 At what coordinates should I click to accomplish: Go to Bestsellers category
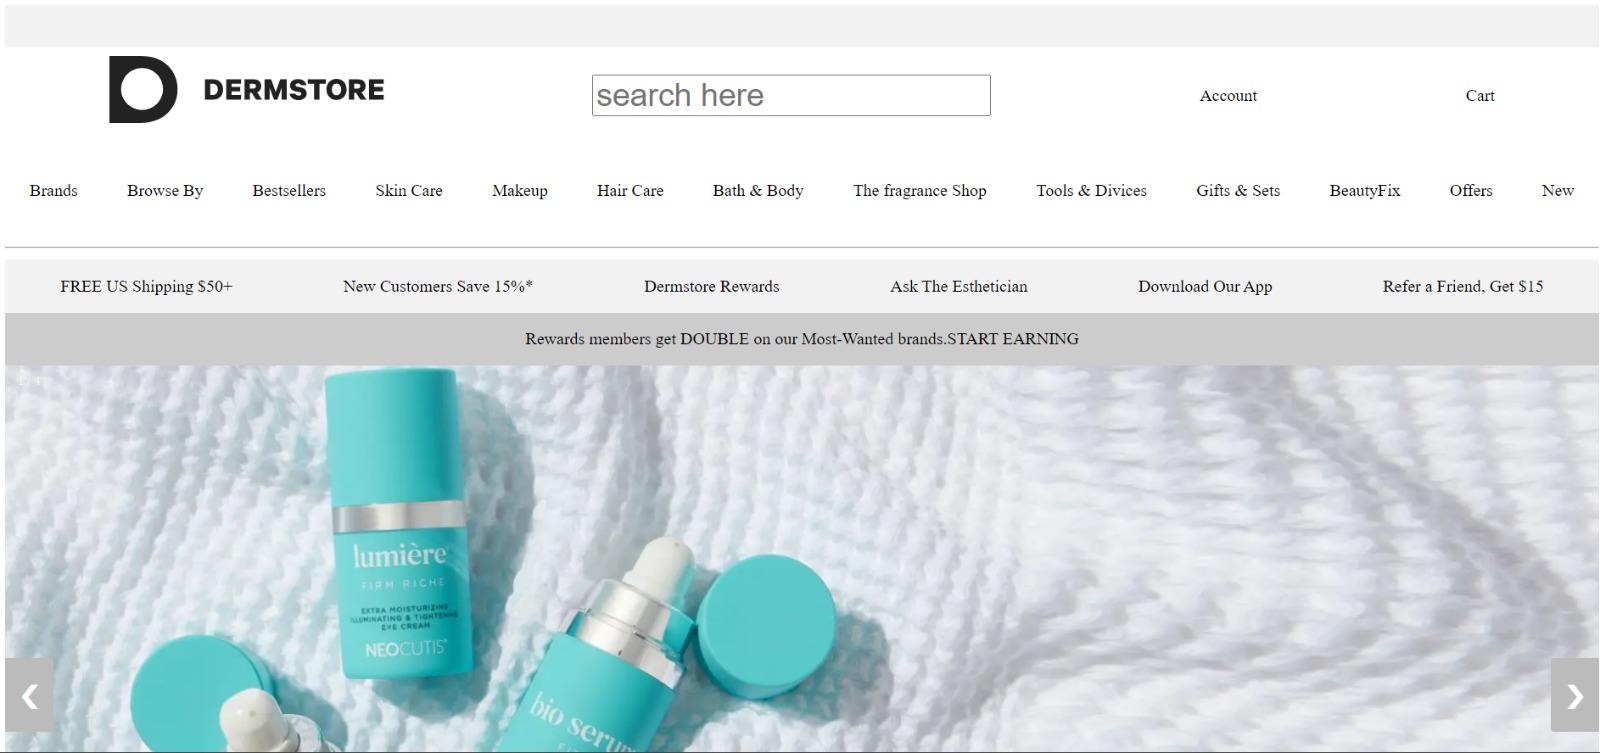click(x=289, y=191)
